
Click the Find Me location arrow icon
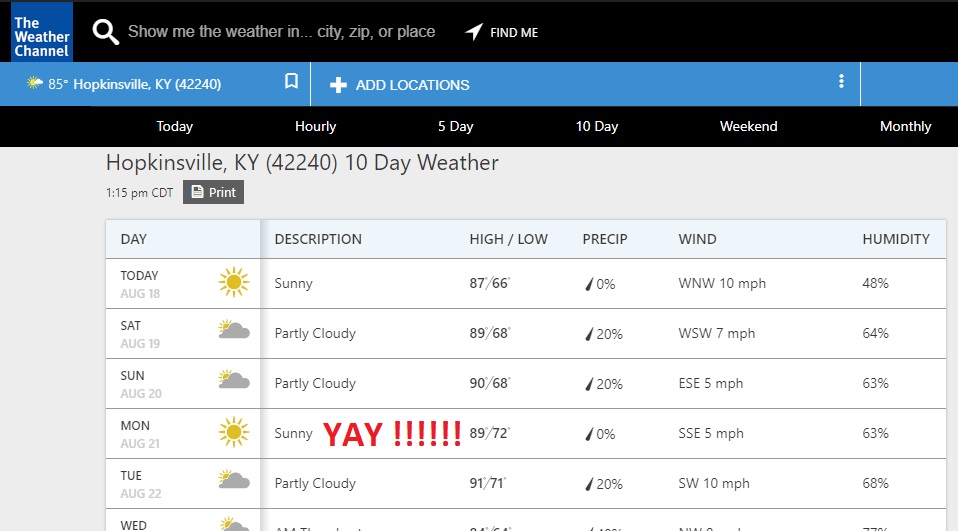(x=474, y=32)
